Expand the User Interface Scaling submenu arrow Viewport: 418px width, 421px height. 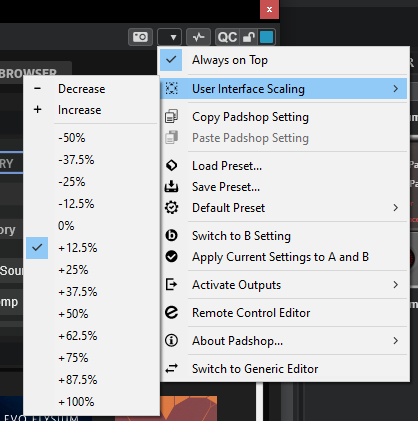395,89
